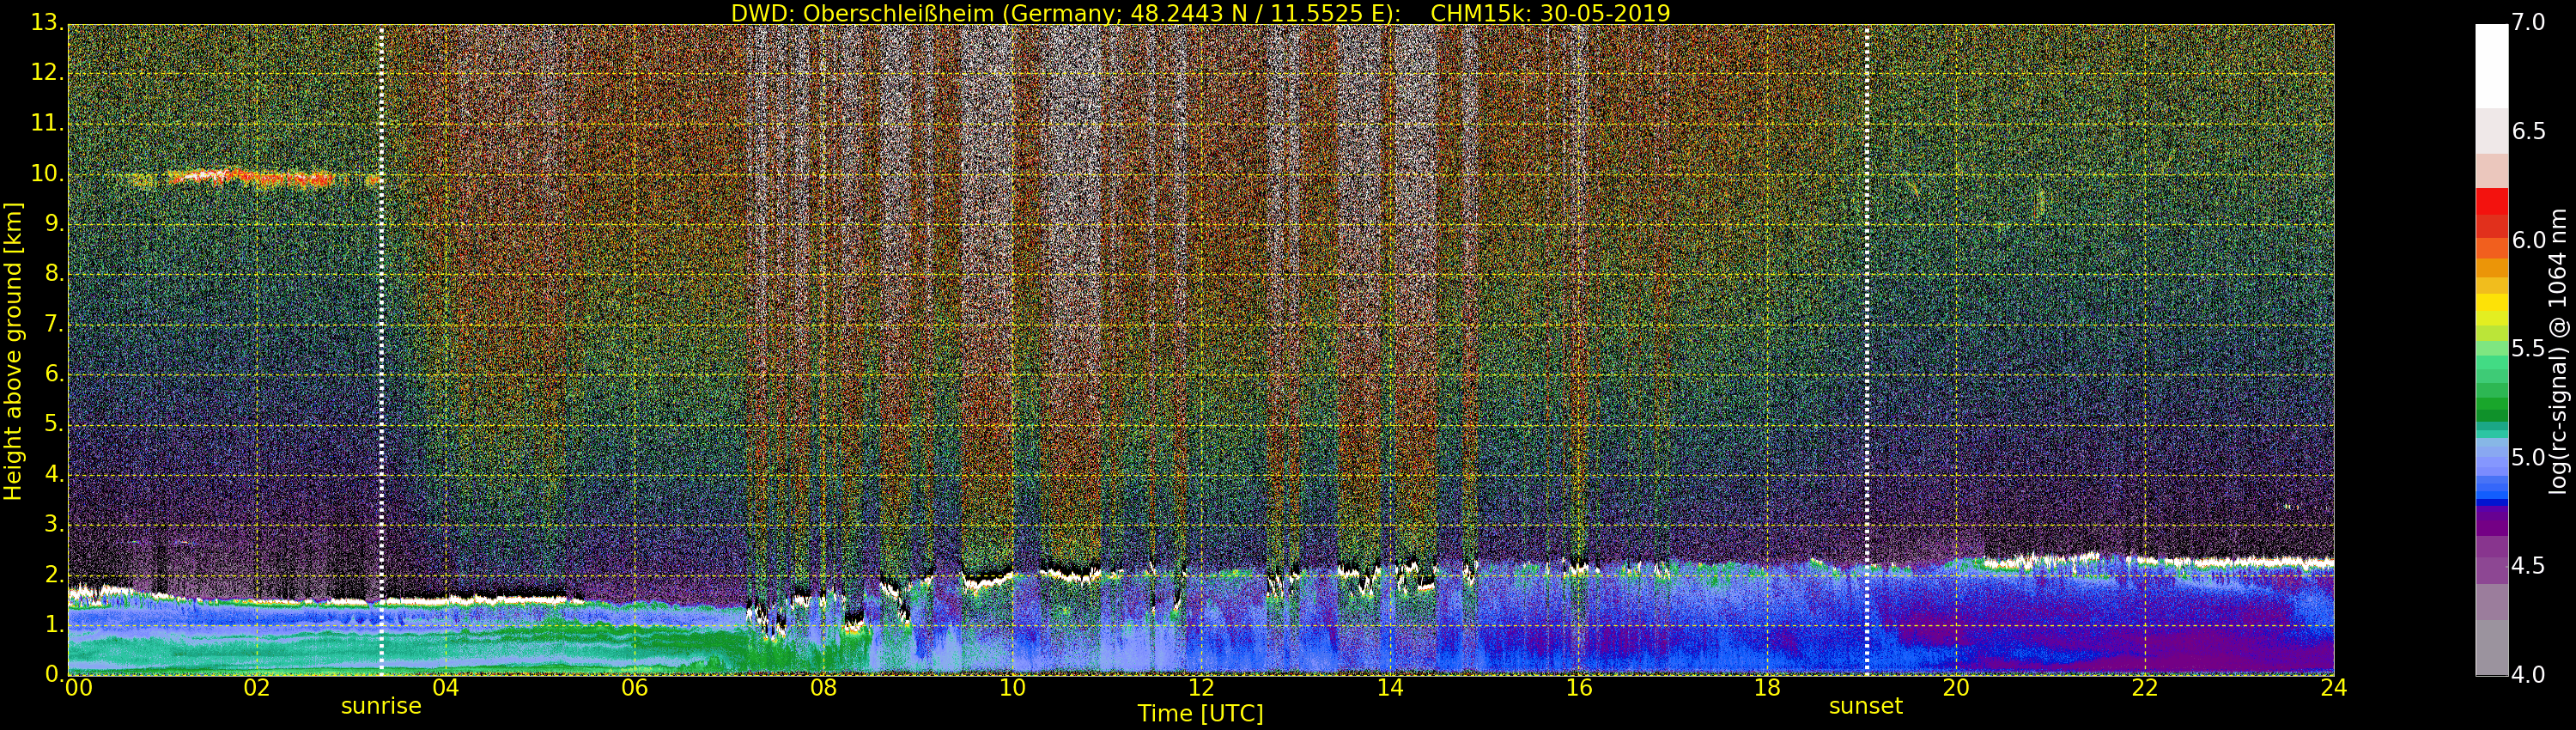Click the '5.5' colorbar tick label
2576x730 pixels.
click(x=2528, y=349)
